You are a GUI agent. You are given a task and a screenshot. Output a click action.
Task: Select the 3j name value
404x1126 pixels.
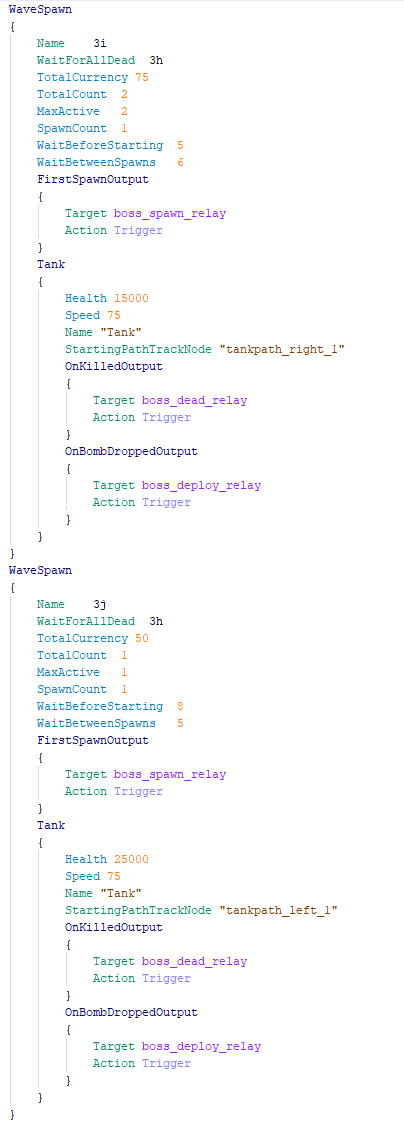100,604
